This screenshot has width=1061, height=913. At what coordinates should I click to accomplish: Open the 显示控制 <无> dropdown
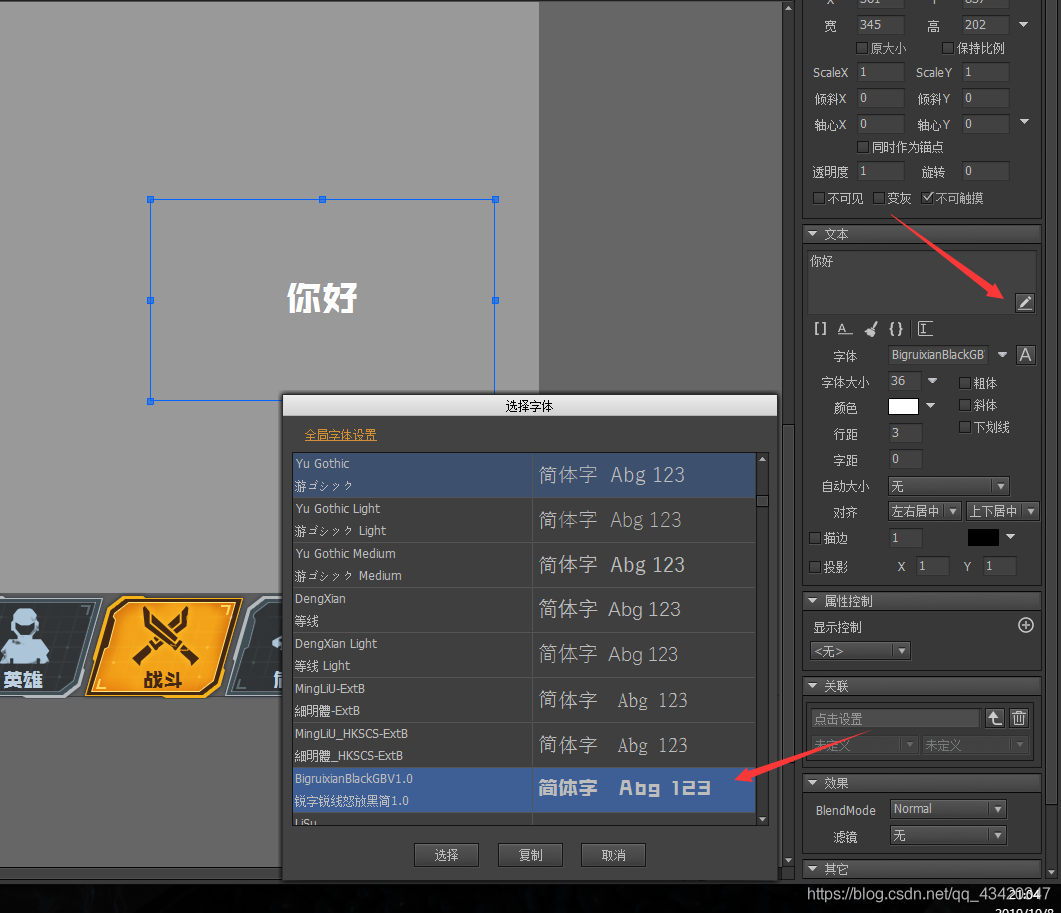point(860,651)
